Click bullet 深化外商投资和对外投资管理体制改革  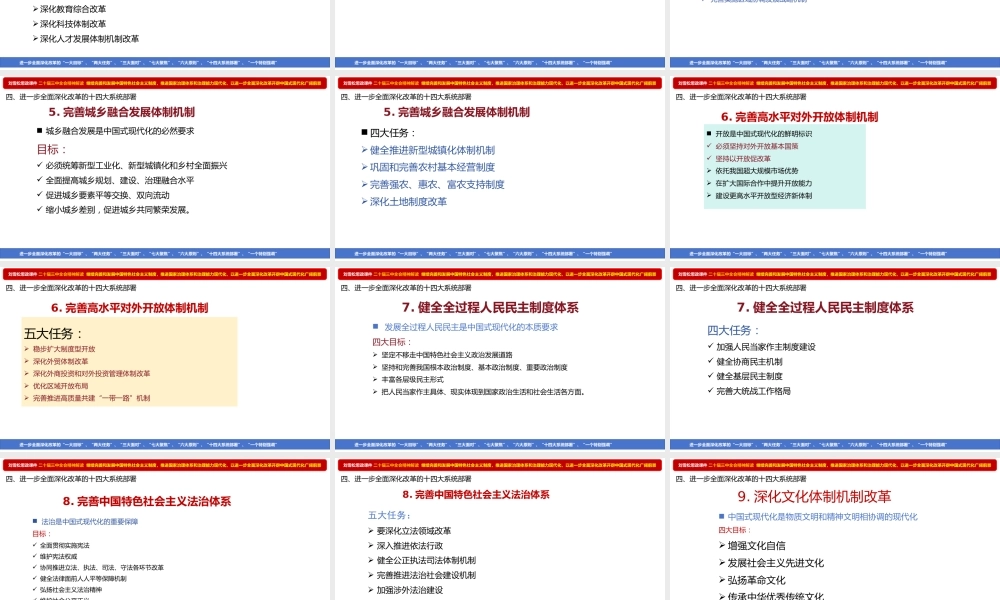coord(91,374)
